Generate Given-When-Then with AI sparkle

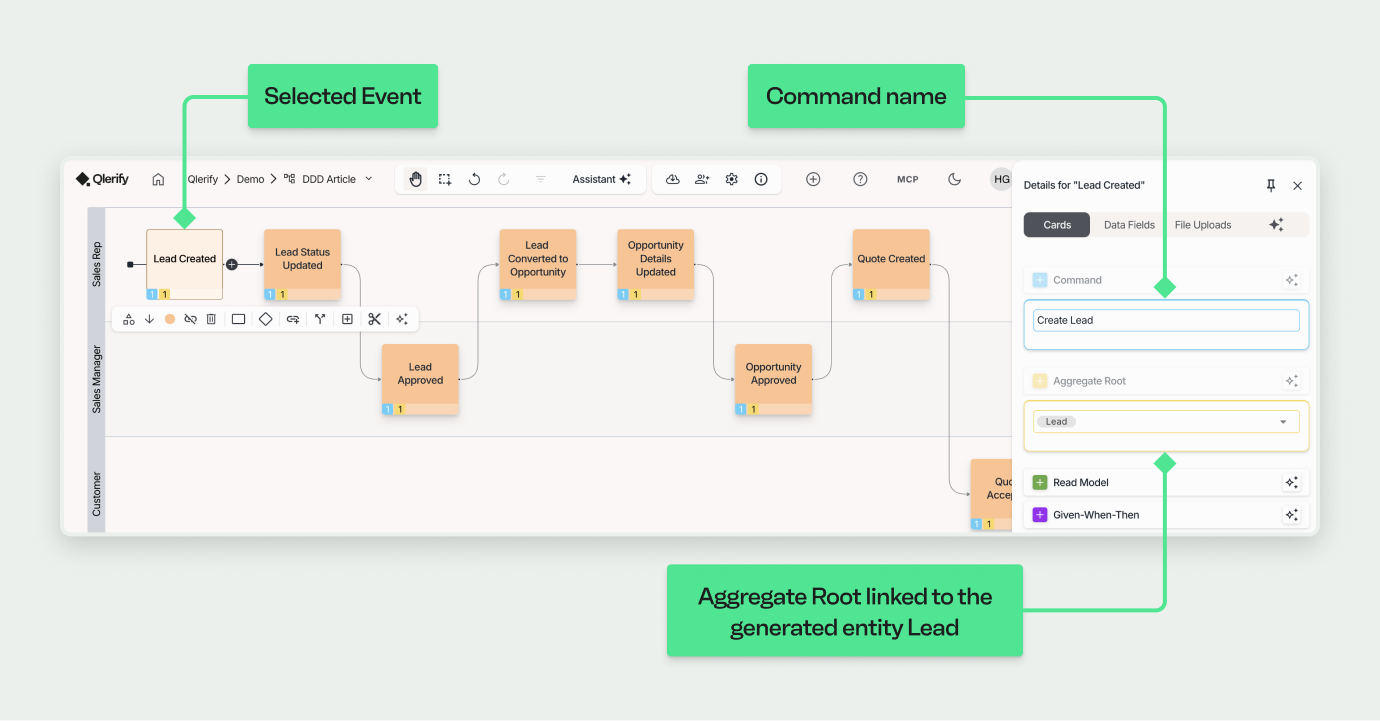coord(1292,515)
